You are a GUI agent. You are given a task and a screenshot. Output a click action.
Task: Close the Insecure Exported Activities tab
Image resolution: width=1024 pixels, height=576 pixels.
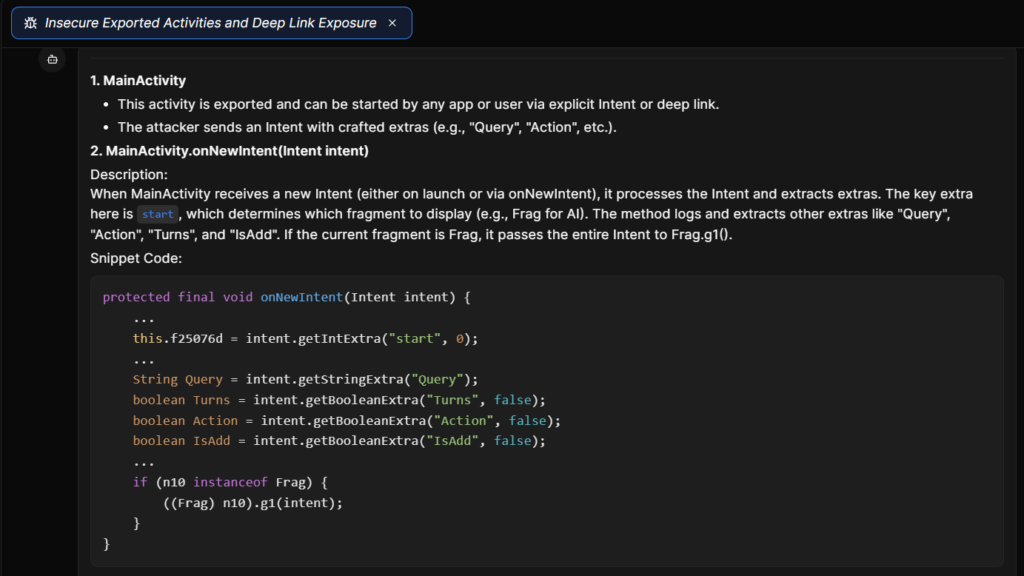[392, 23]
